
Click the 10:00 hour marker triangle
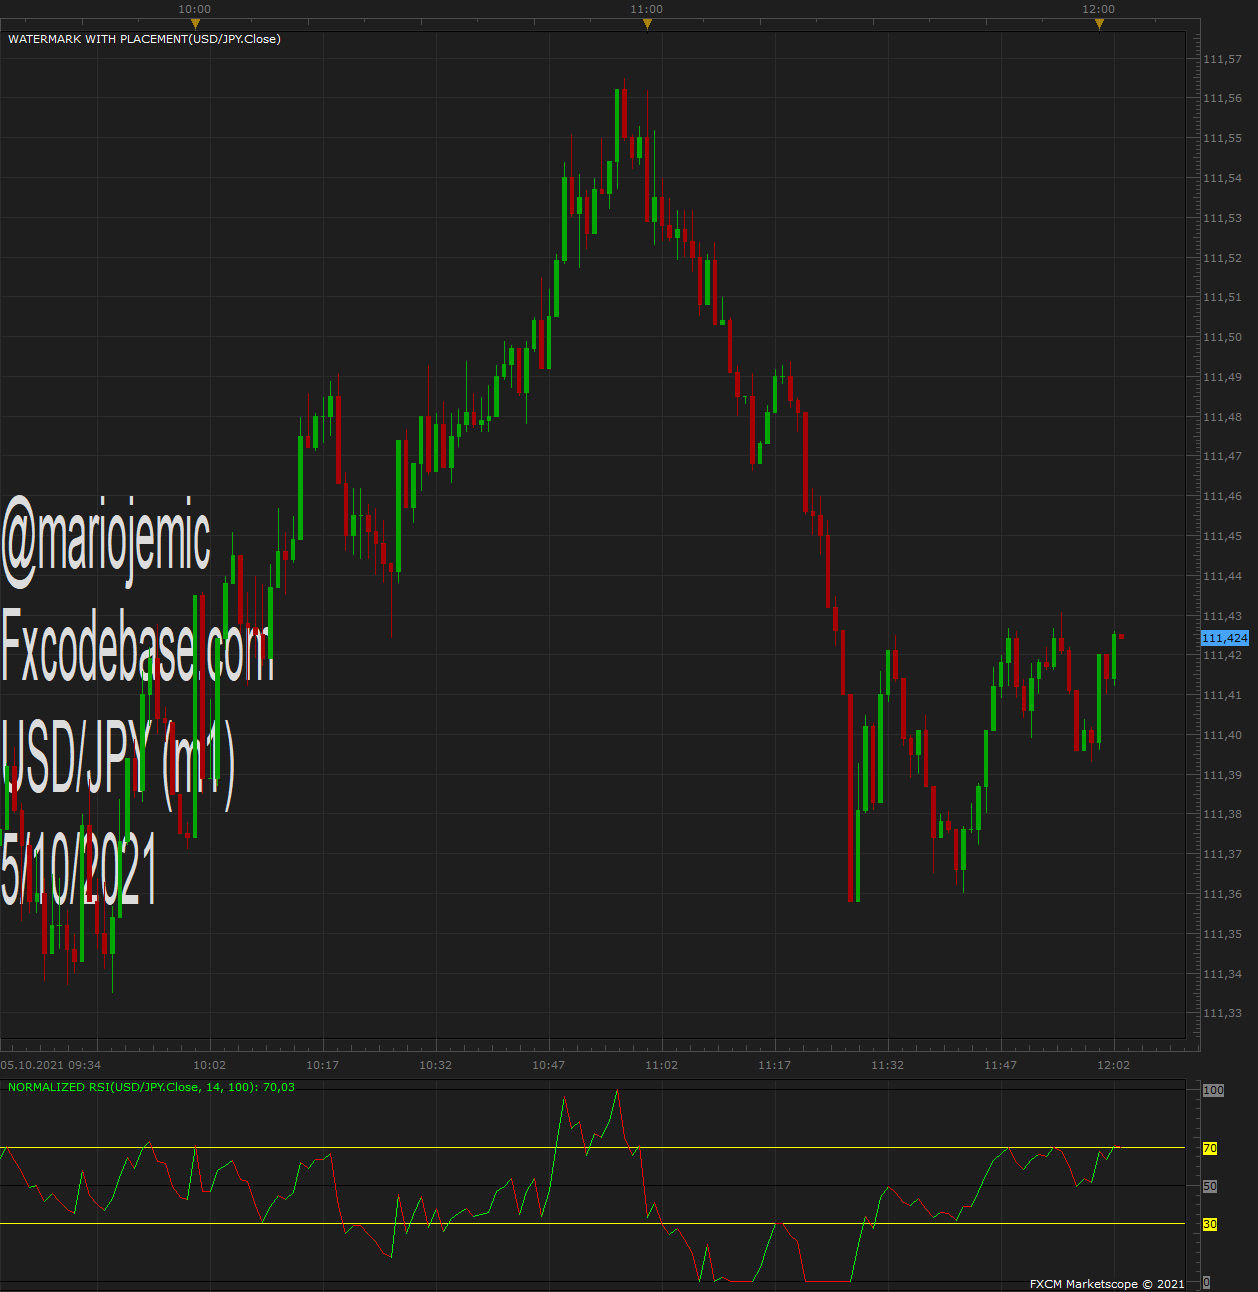[195, 24]
